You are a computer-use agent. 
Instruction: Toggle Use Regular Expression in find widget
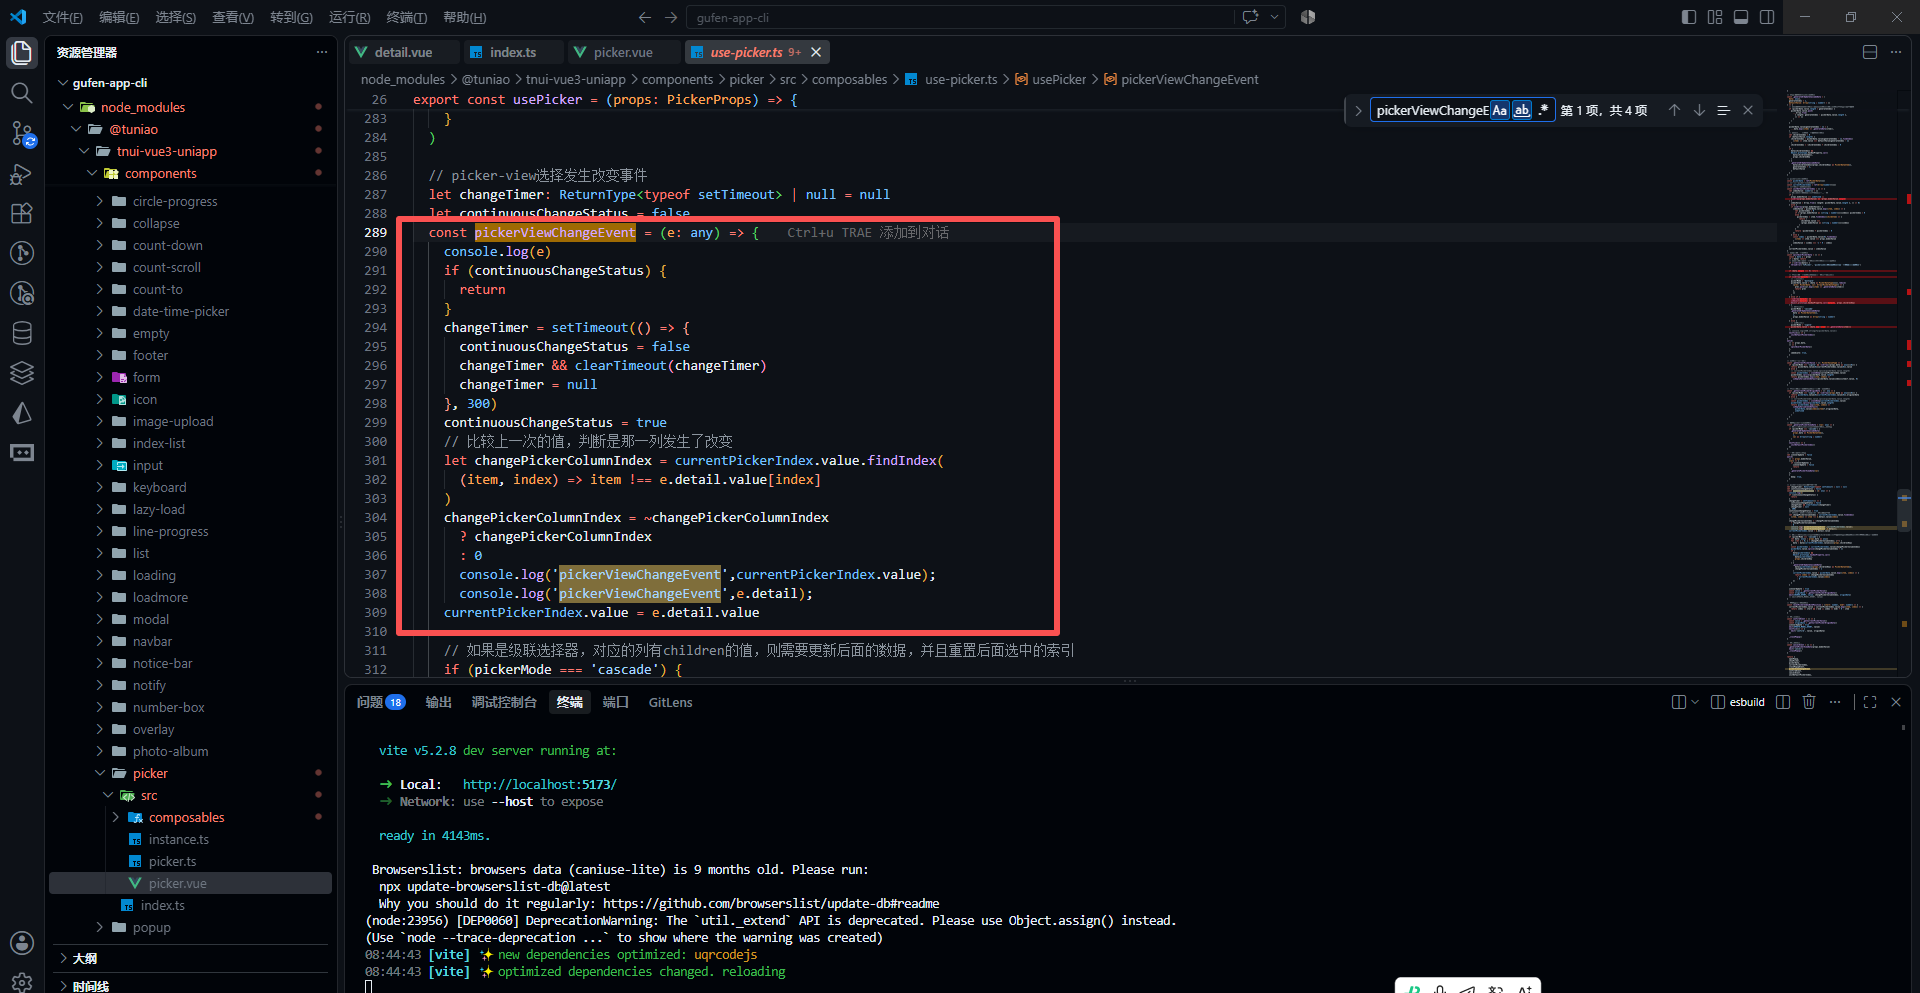point(1543,110)
